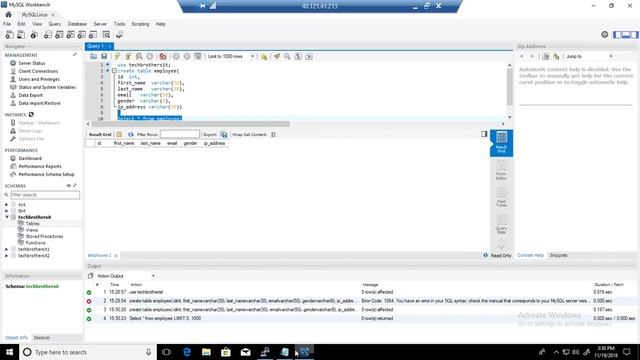Screen dimensions: 640x360
Task: Collapse the create table code fold
Action: pos(114,71)
